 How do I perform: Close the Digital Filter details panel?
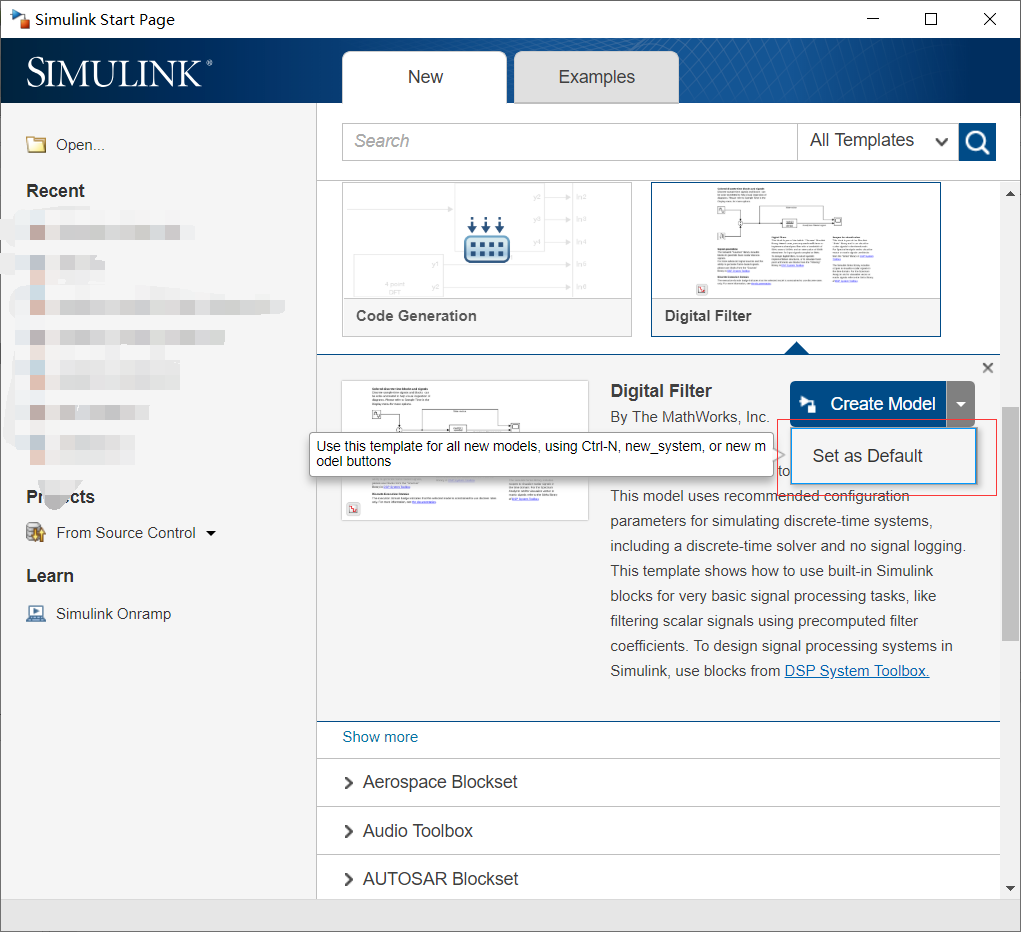click(987, 367)
